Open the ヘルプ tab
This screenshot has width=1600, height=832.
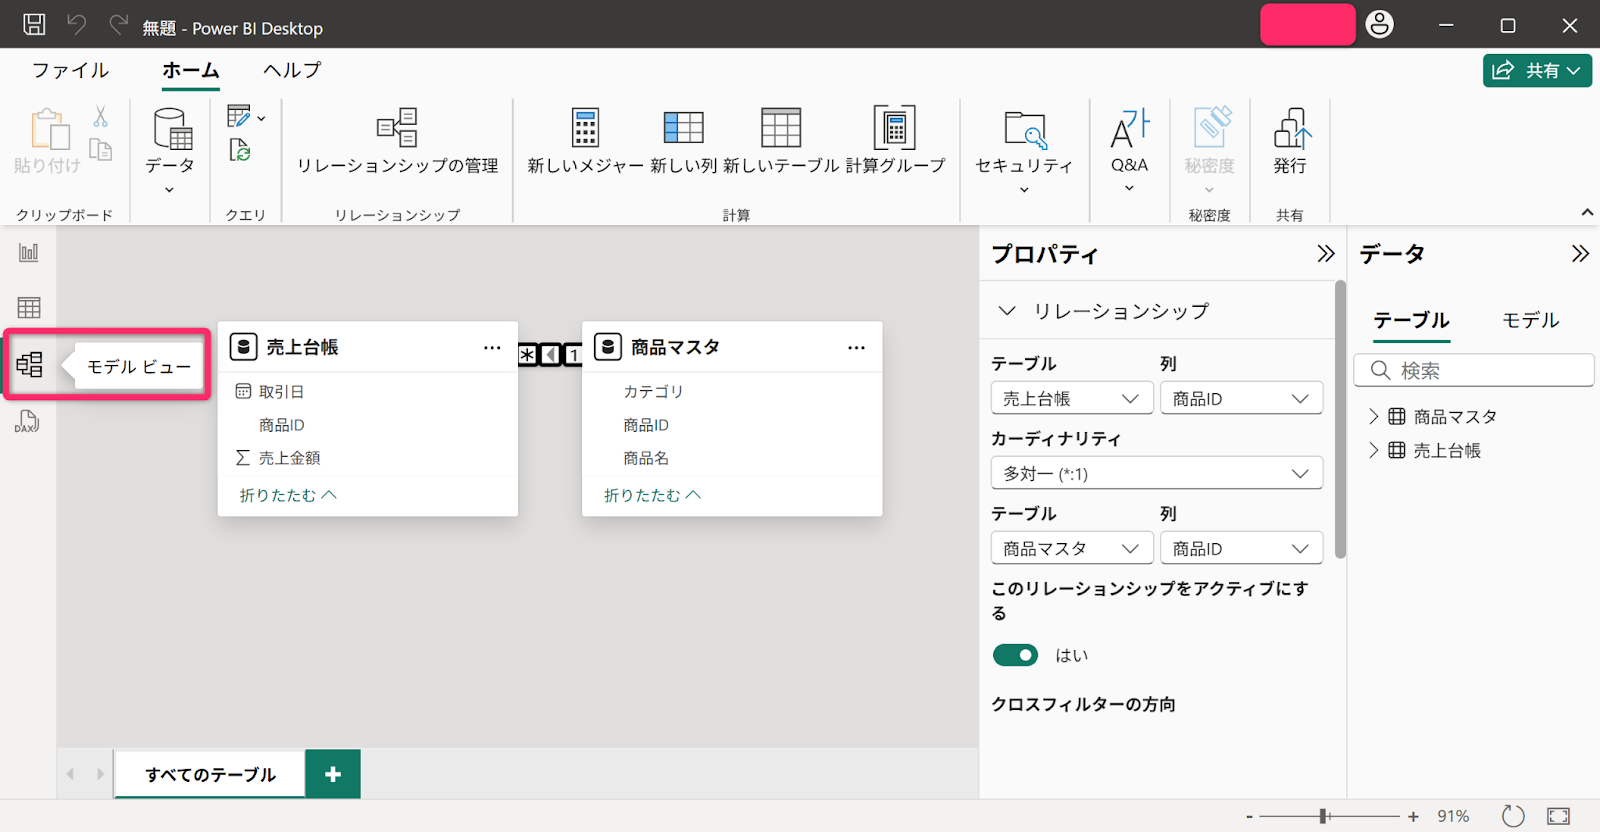click(292, 70)
